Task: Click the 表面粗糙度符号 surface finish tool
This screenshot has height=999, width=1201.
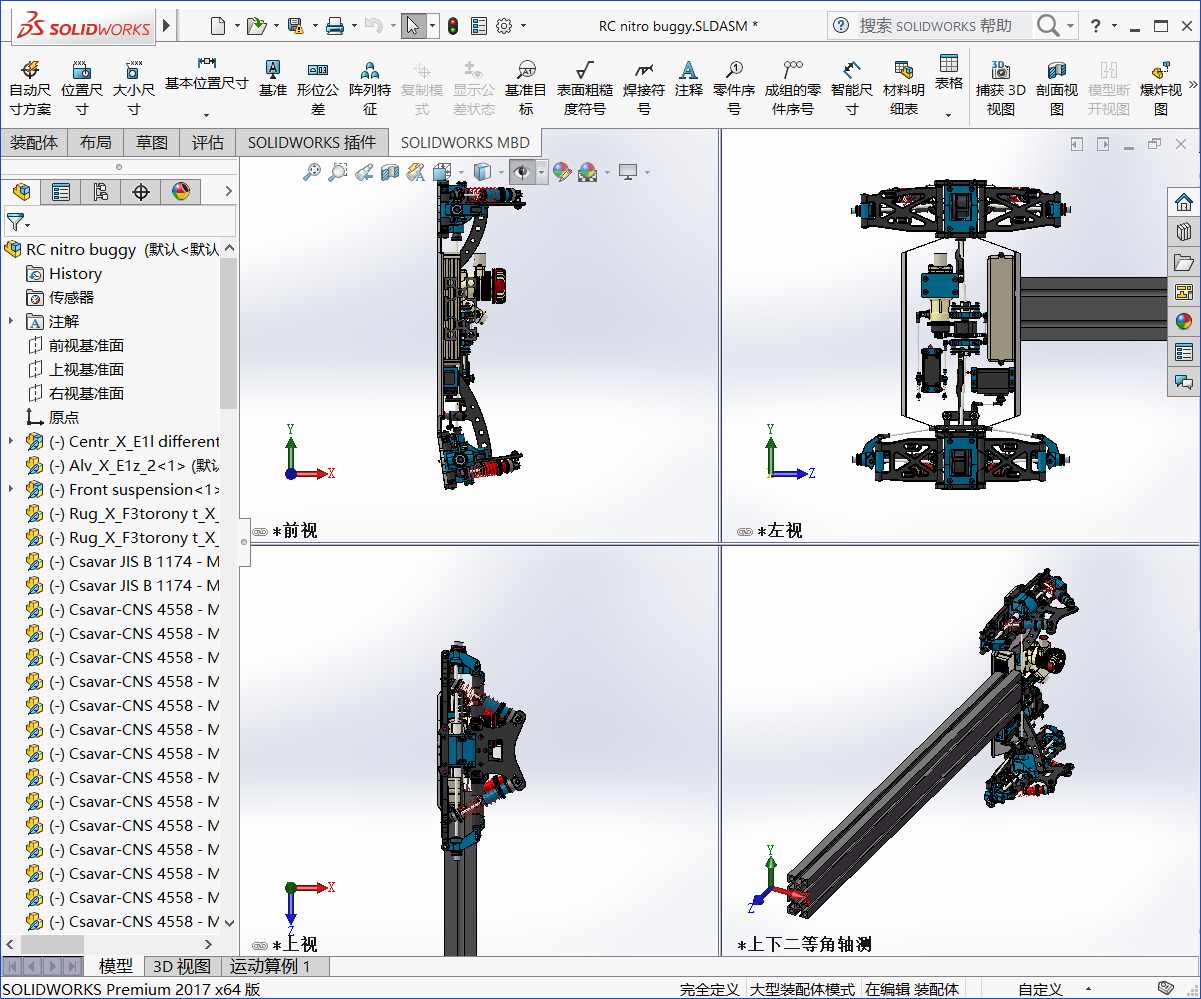Action: tap(585, 86)
